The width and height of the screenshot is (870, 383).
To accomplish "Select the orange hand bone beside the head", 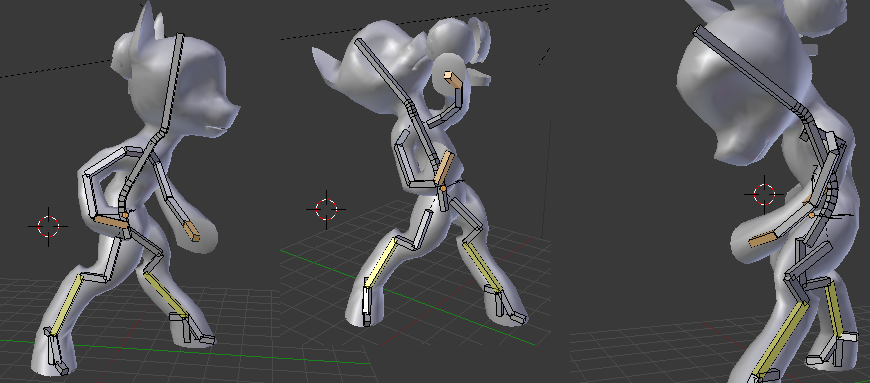I will point(453,80).
